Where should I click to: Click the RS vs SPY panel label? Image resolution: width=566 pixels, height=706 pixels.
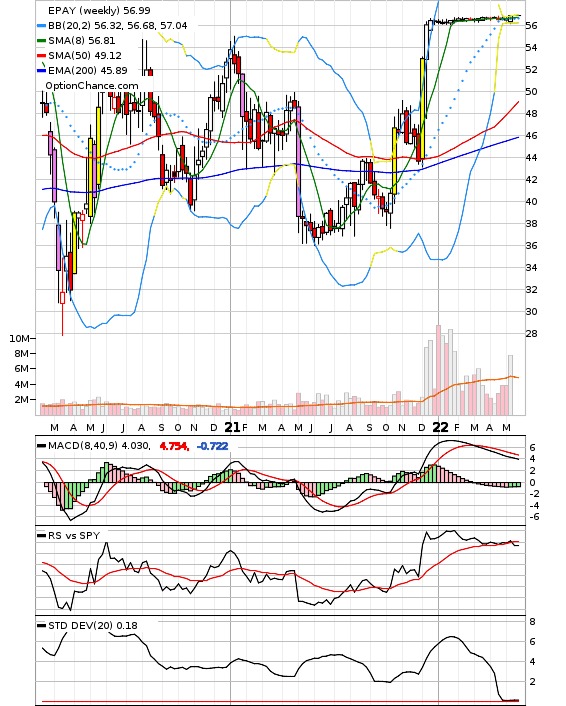tap(74, 535)
